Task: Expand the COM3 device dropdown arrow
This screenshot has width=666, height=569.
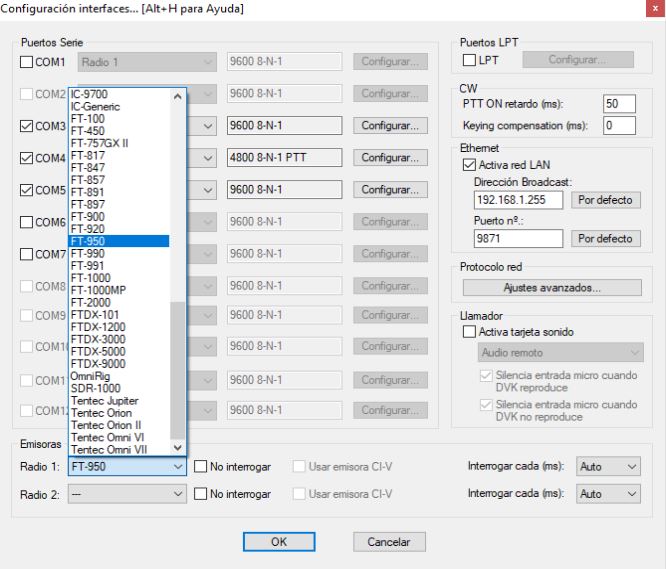Action: pos(207,126)
